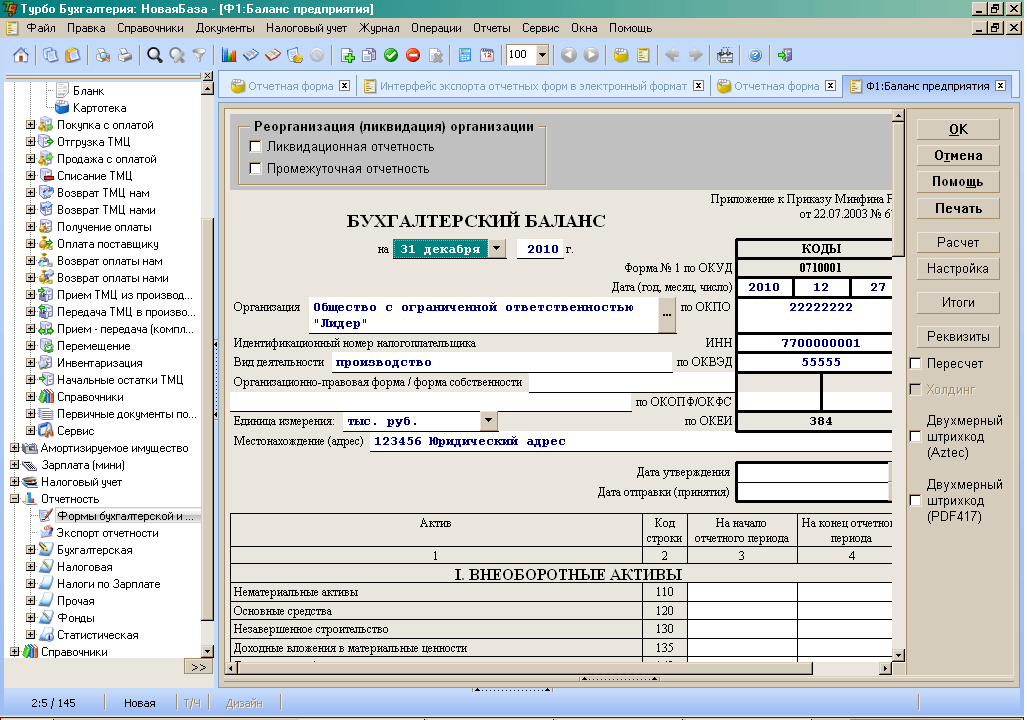Click the bar chart icon in the toolbar
1027x720 pixels.
click(229, 55)
